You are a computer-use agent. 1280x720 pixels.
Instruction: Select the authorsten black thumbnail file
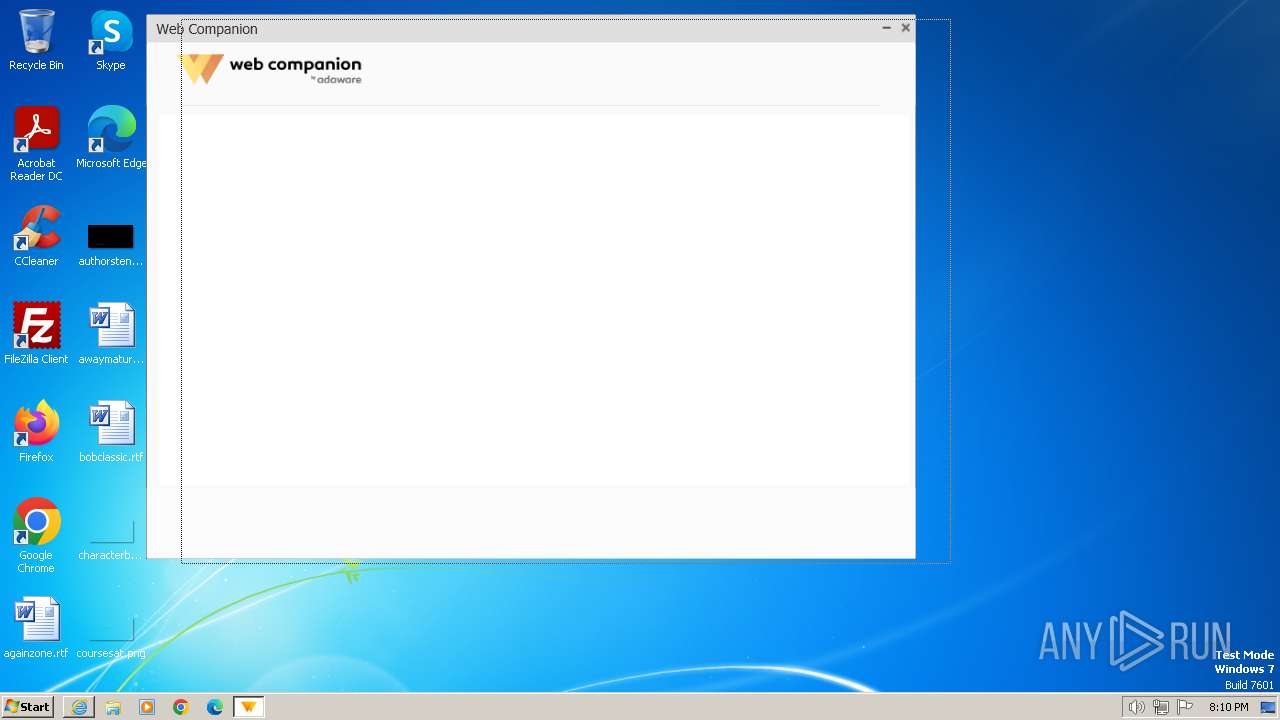click(x=110, y=245)
